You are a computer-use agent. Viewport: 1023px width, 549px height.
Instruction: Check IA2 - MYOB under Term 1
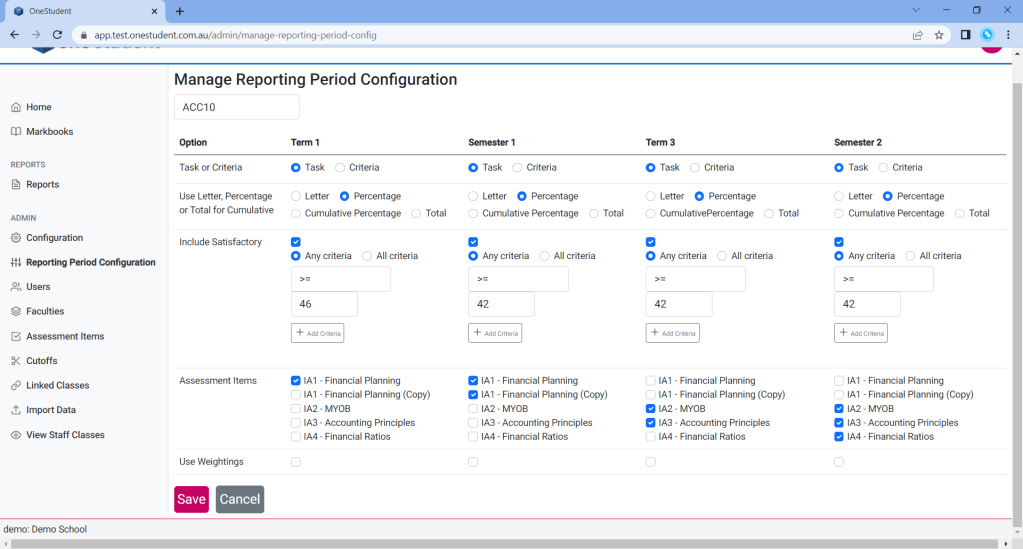click(x=296, y=409)
